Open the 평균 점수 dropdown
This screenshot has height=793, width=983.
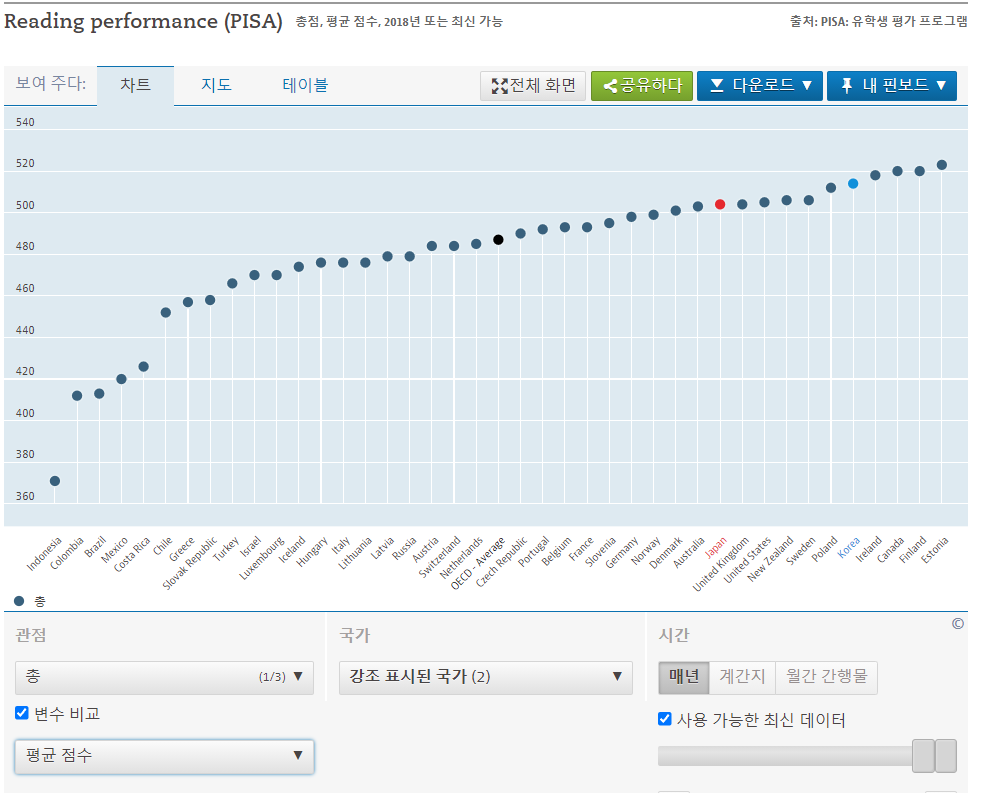(x=164, y=756)
